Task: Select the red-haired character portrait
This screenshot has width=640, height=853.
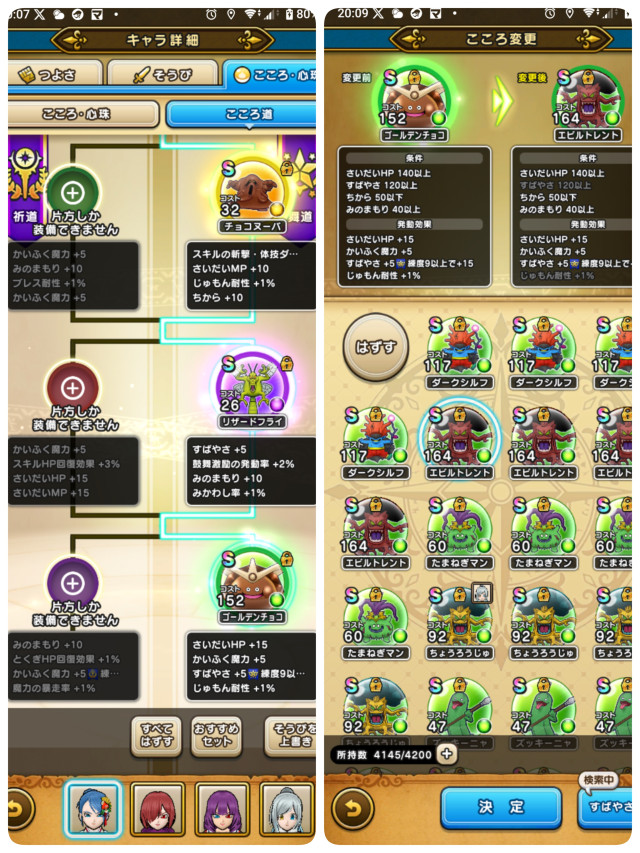Action: [158, 809]
